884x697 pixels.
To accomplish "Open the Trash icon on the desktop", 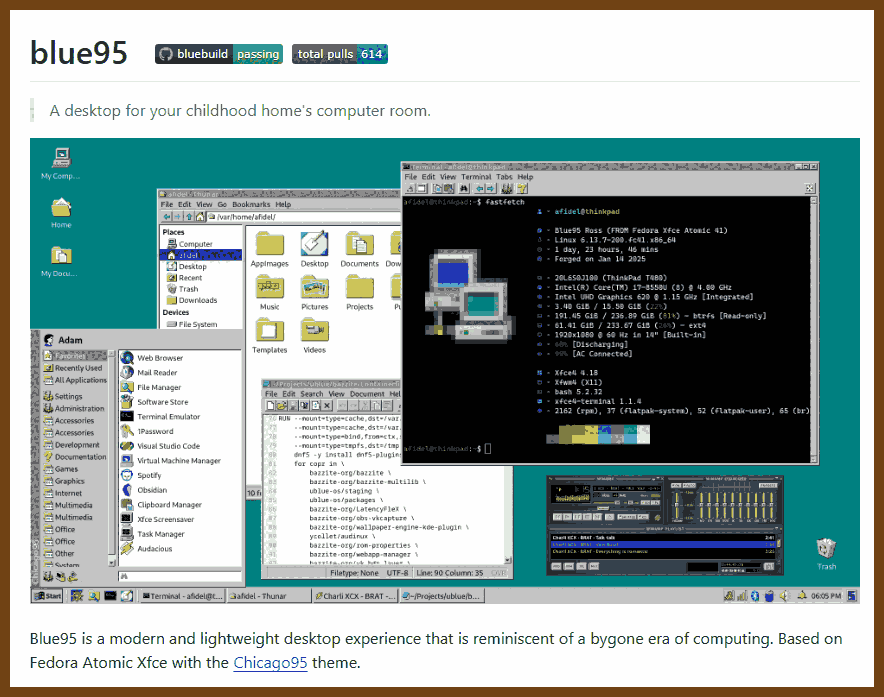I will (826, 554).
